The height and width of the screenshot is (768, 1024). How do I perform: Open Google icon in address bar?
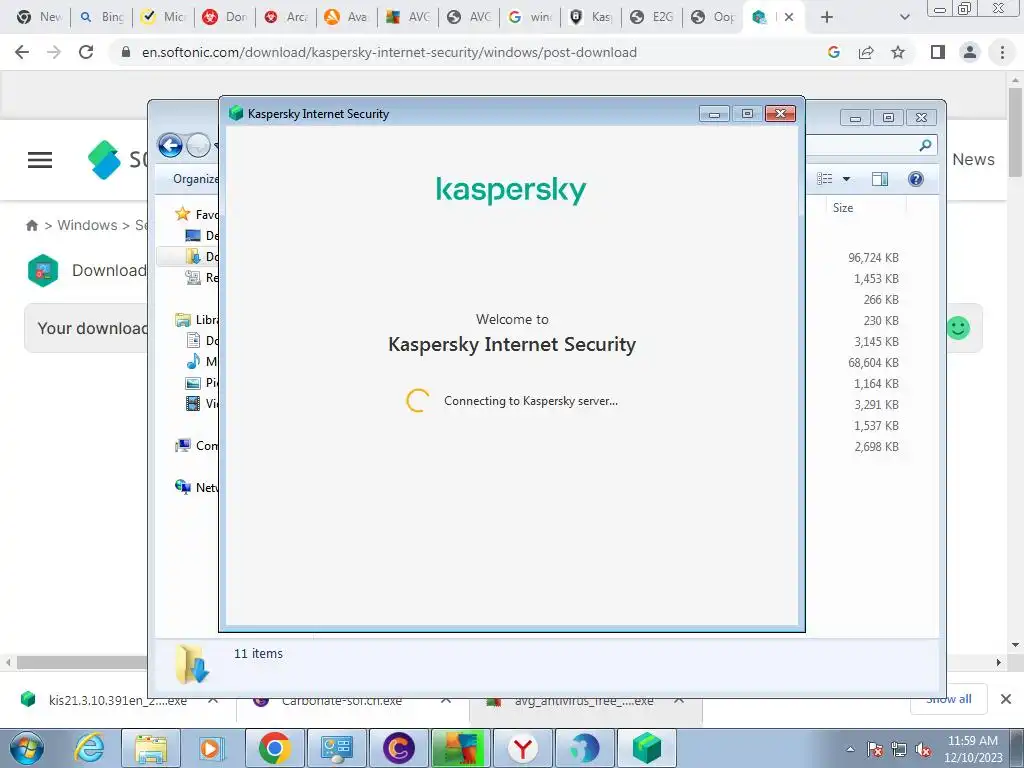(833, 52)
